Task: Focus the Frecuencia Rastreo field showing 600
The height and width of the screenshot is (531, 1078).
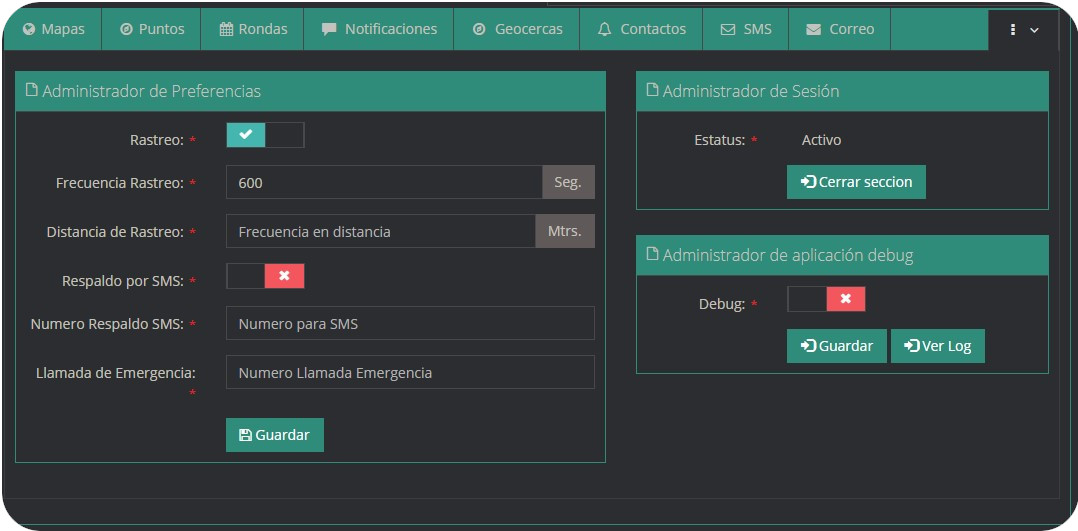Action: coord(384,183)
